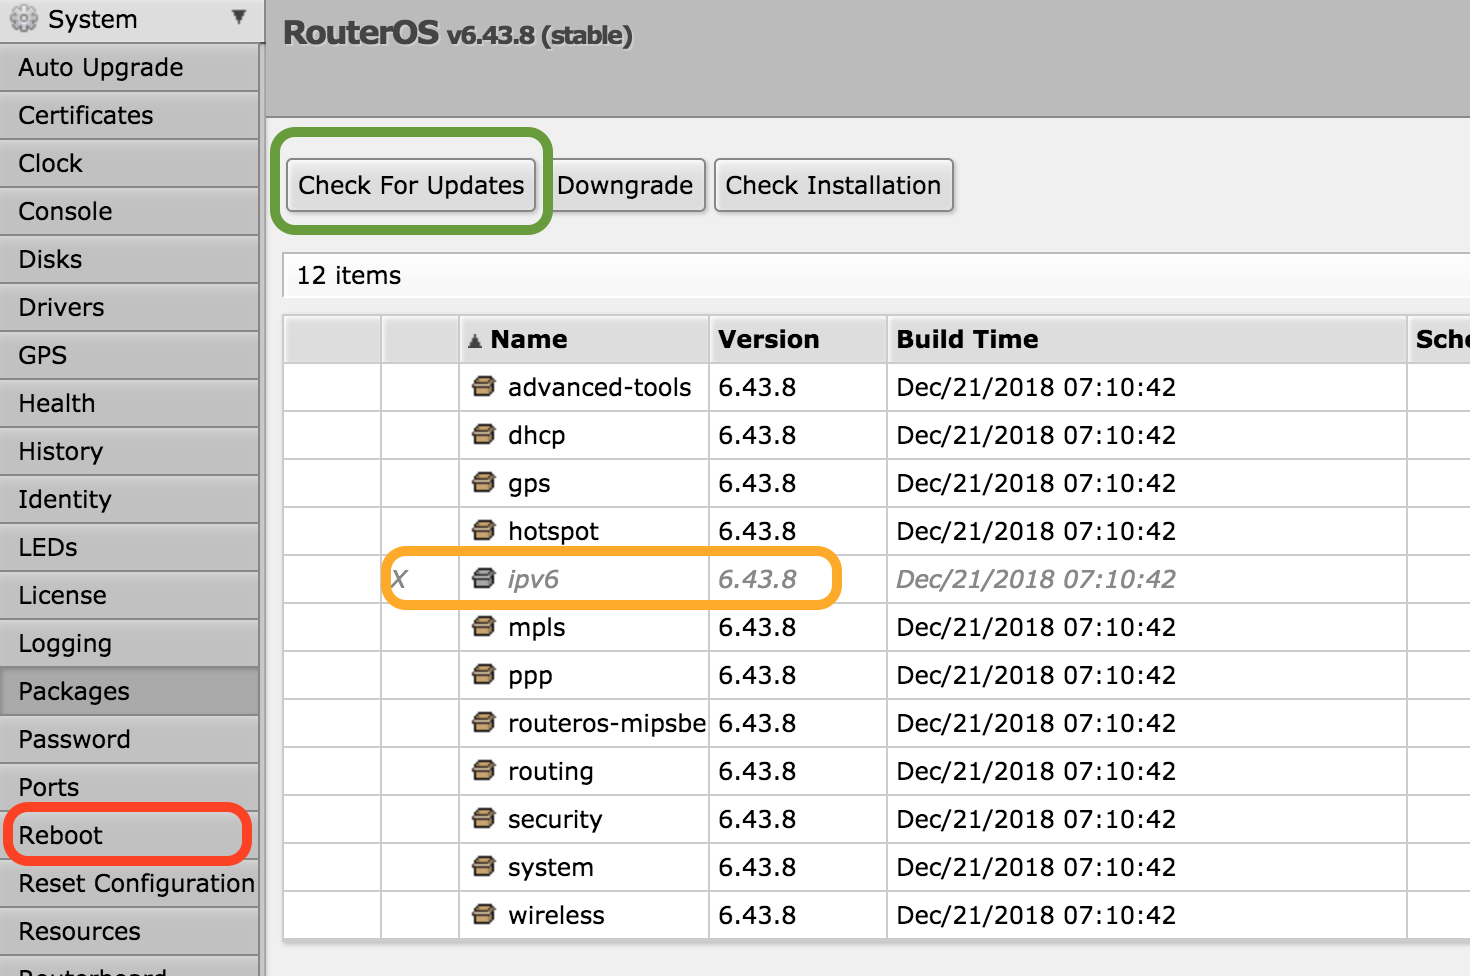Screen dimensions: 1470x976
Task: Go to Clock settings
Action: pos(129,163)
